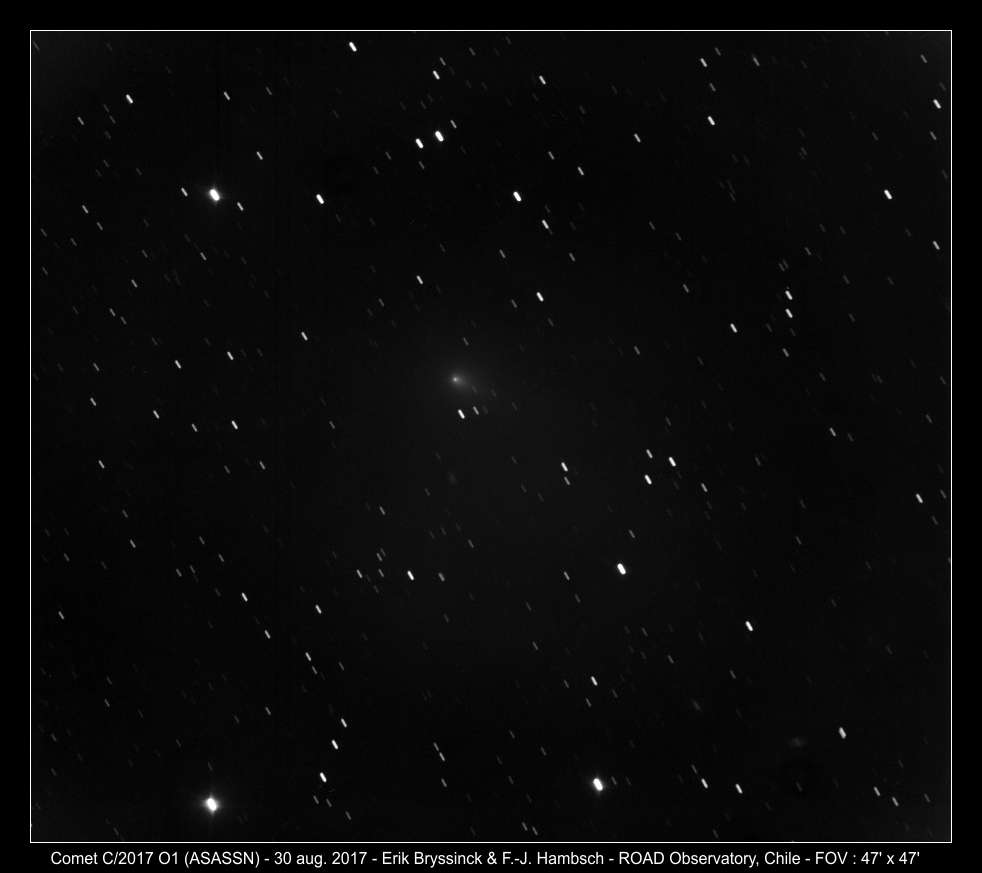This screenshot has width=982, height=873.
Task: Click the bright star in upper-left area
Action: click(x=214, y=195)
